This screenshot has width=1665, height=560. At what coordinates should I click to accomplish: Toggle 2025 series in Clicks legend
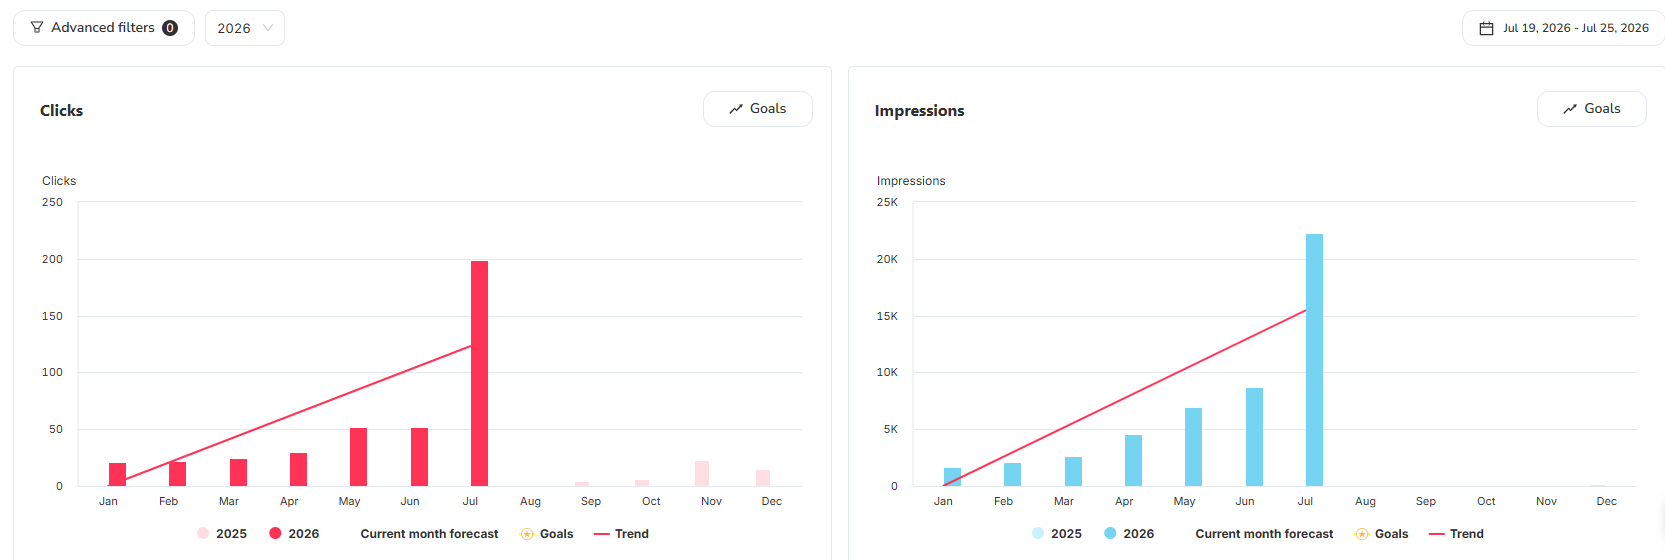(x=222, y=534)
